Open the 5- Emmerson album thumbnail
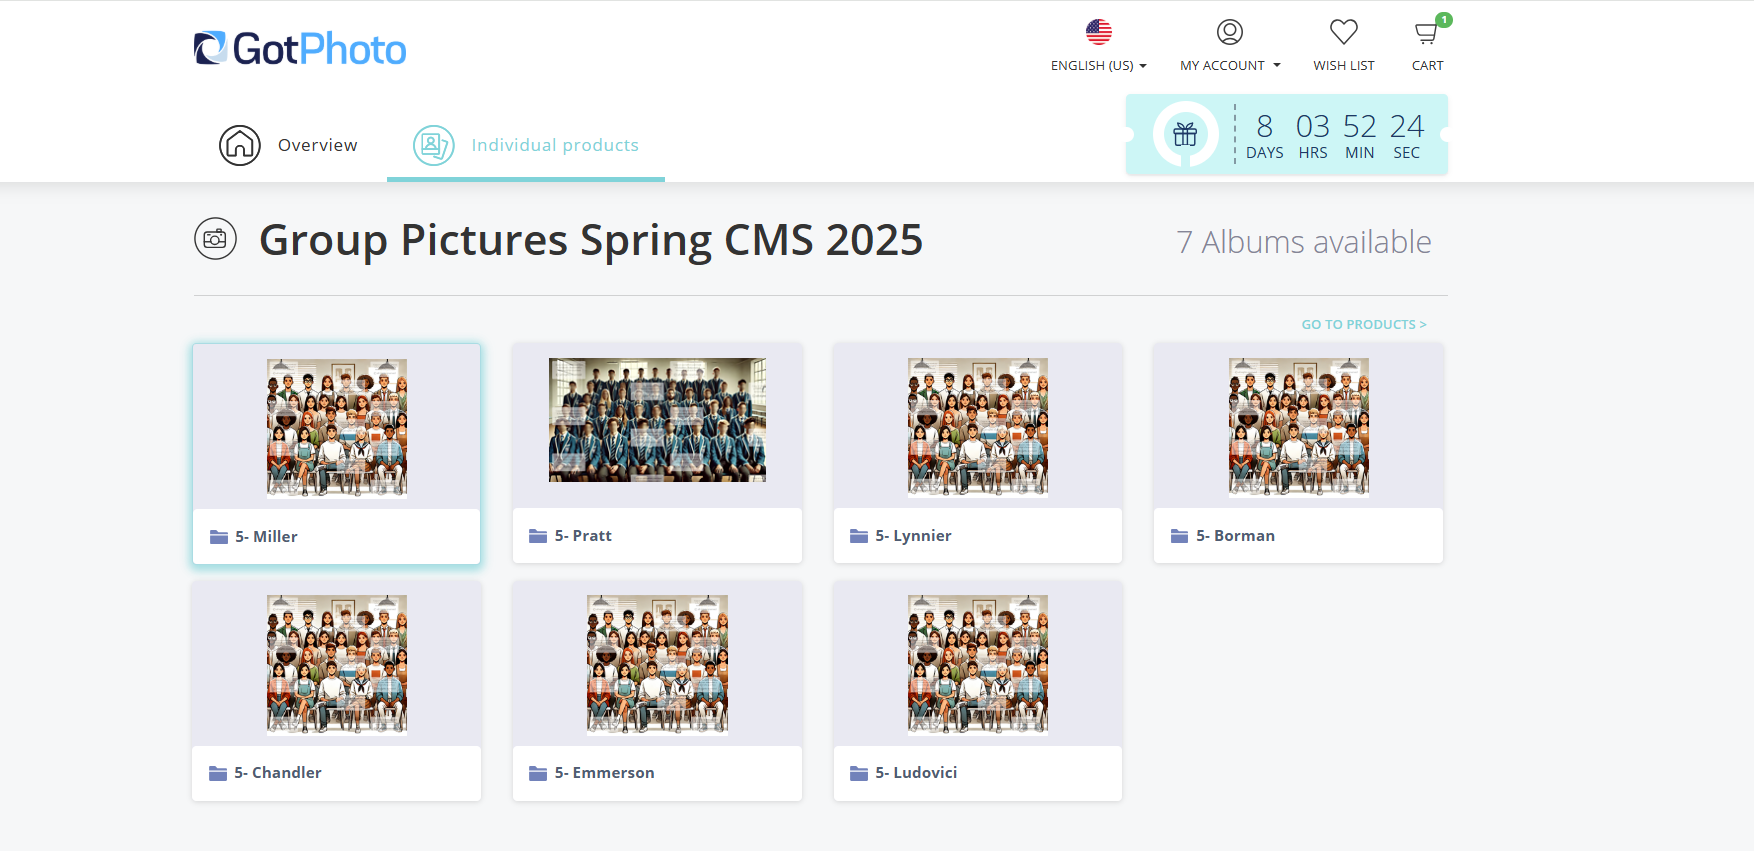Screen dimensions: 1754x851 657,664
